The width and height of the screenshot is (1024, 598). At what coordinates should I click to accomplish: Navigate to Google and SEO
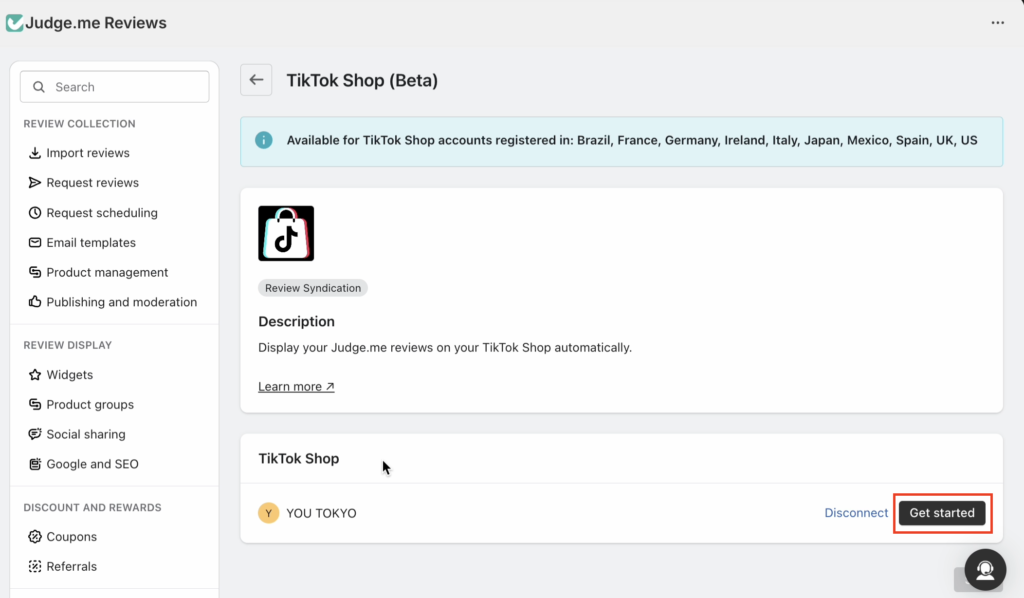(92, 464)
